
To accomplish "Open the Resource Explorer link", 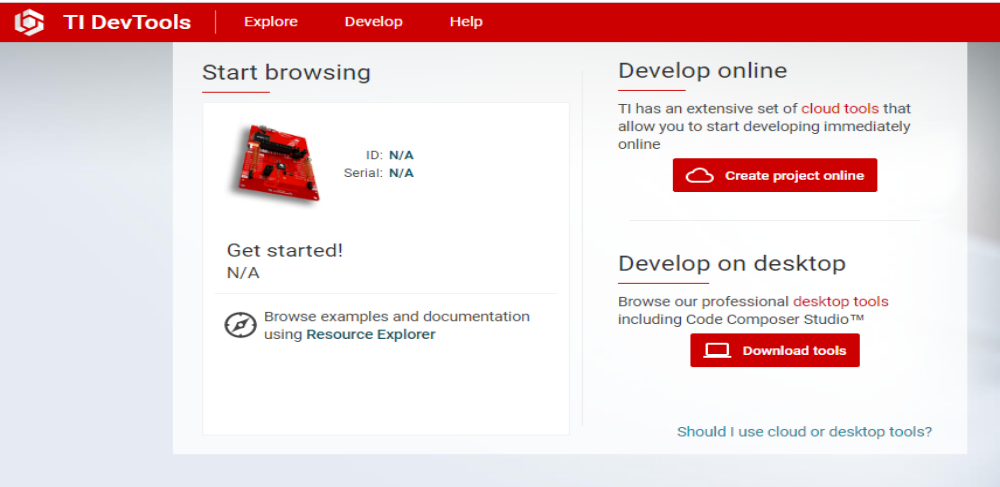I will [371, 334].
